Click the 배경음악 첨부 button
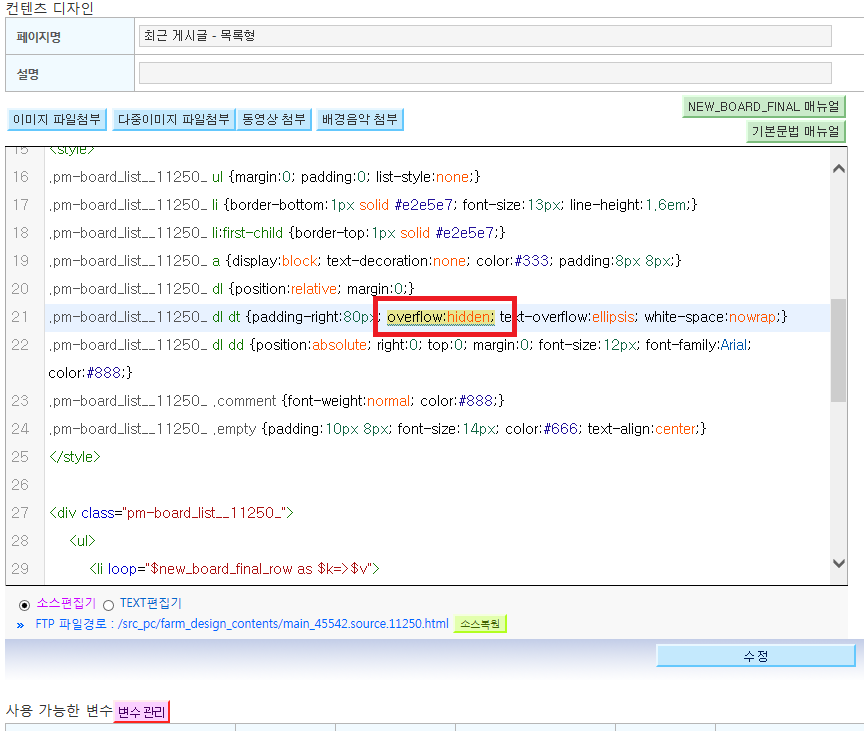Screen dimensions: 864x731 (x=360, y=120)
